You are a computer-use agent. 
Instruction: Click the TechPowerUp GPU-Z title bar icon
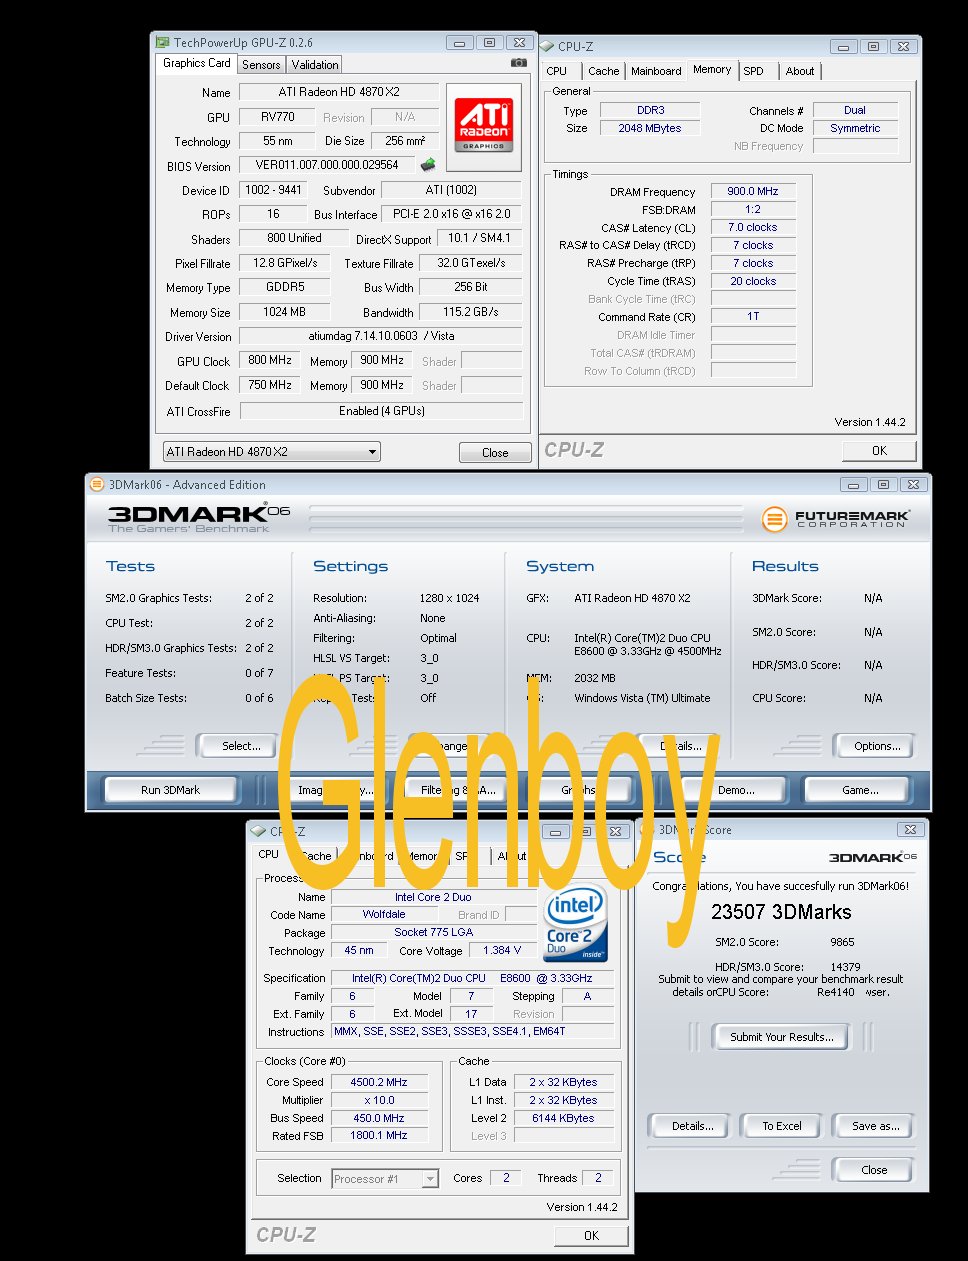tap(162, 42)
